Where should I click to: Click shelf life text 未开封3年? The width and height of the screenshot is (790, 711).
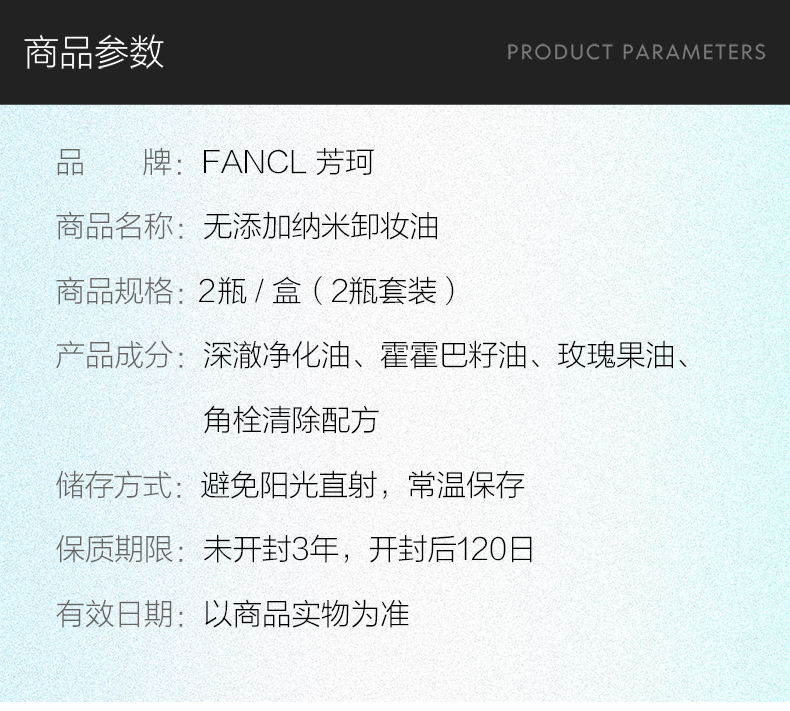271,549
